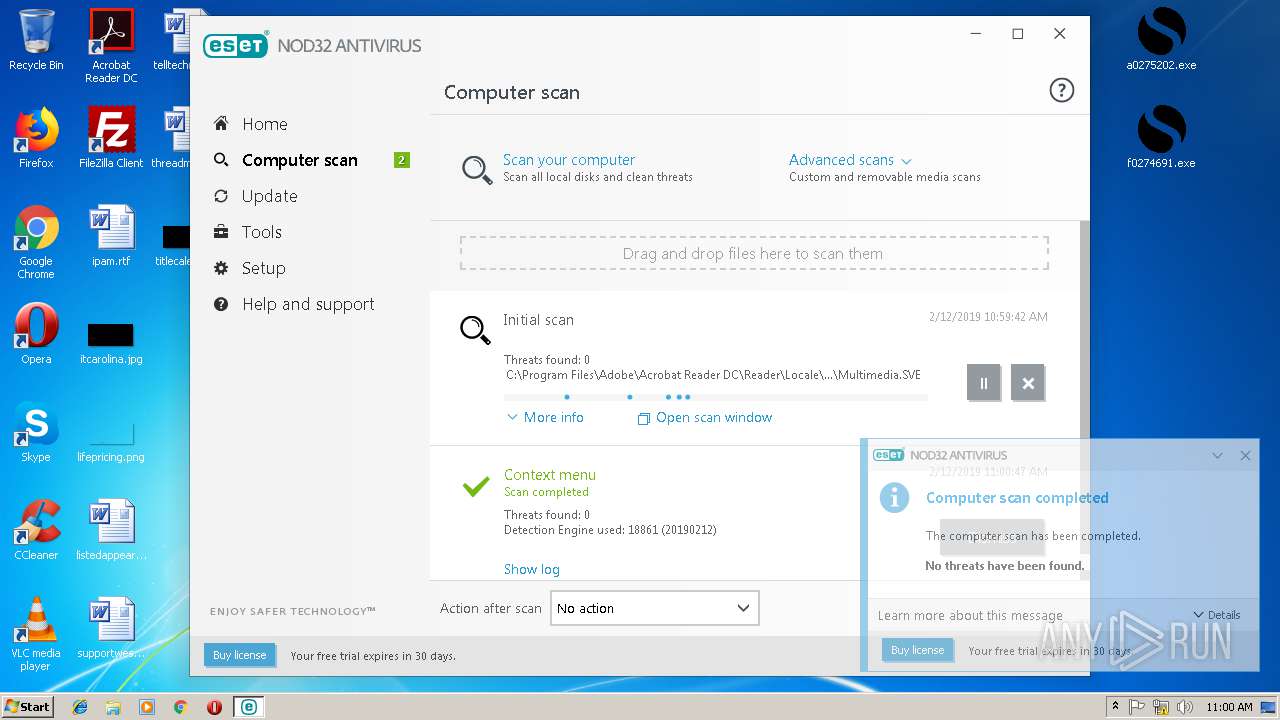The image size is (1280, 720).
Task: Open the Home section in ESET sidebar
Action: coord(264,124)
